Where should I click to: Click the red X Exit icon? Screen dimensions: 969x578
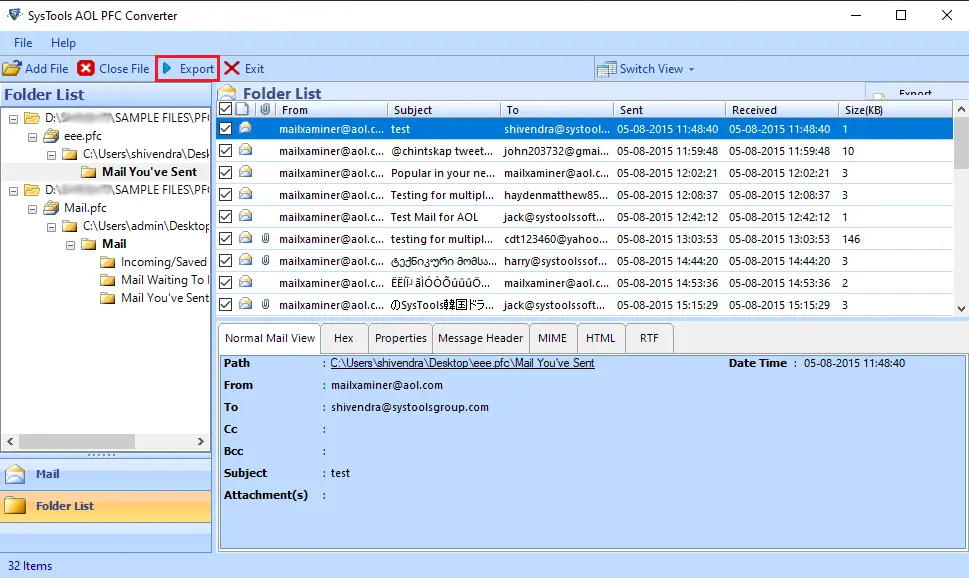point(232,69)
